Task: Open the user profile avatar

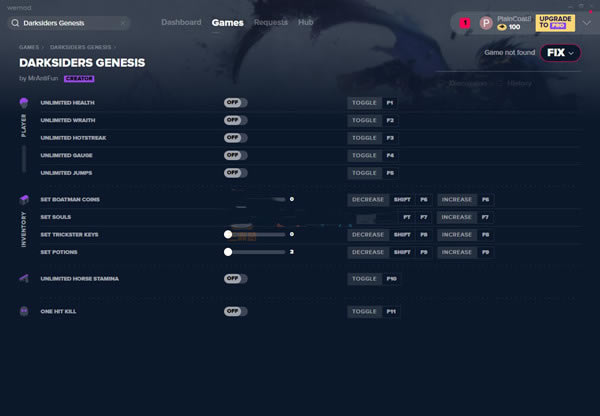Action: [x=486, y=22]
